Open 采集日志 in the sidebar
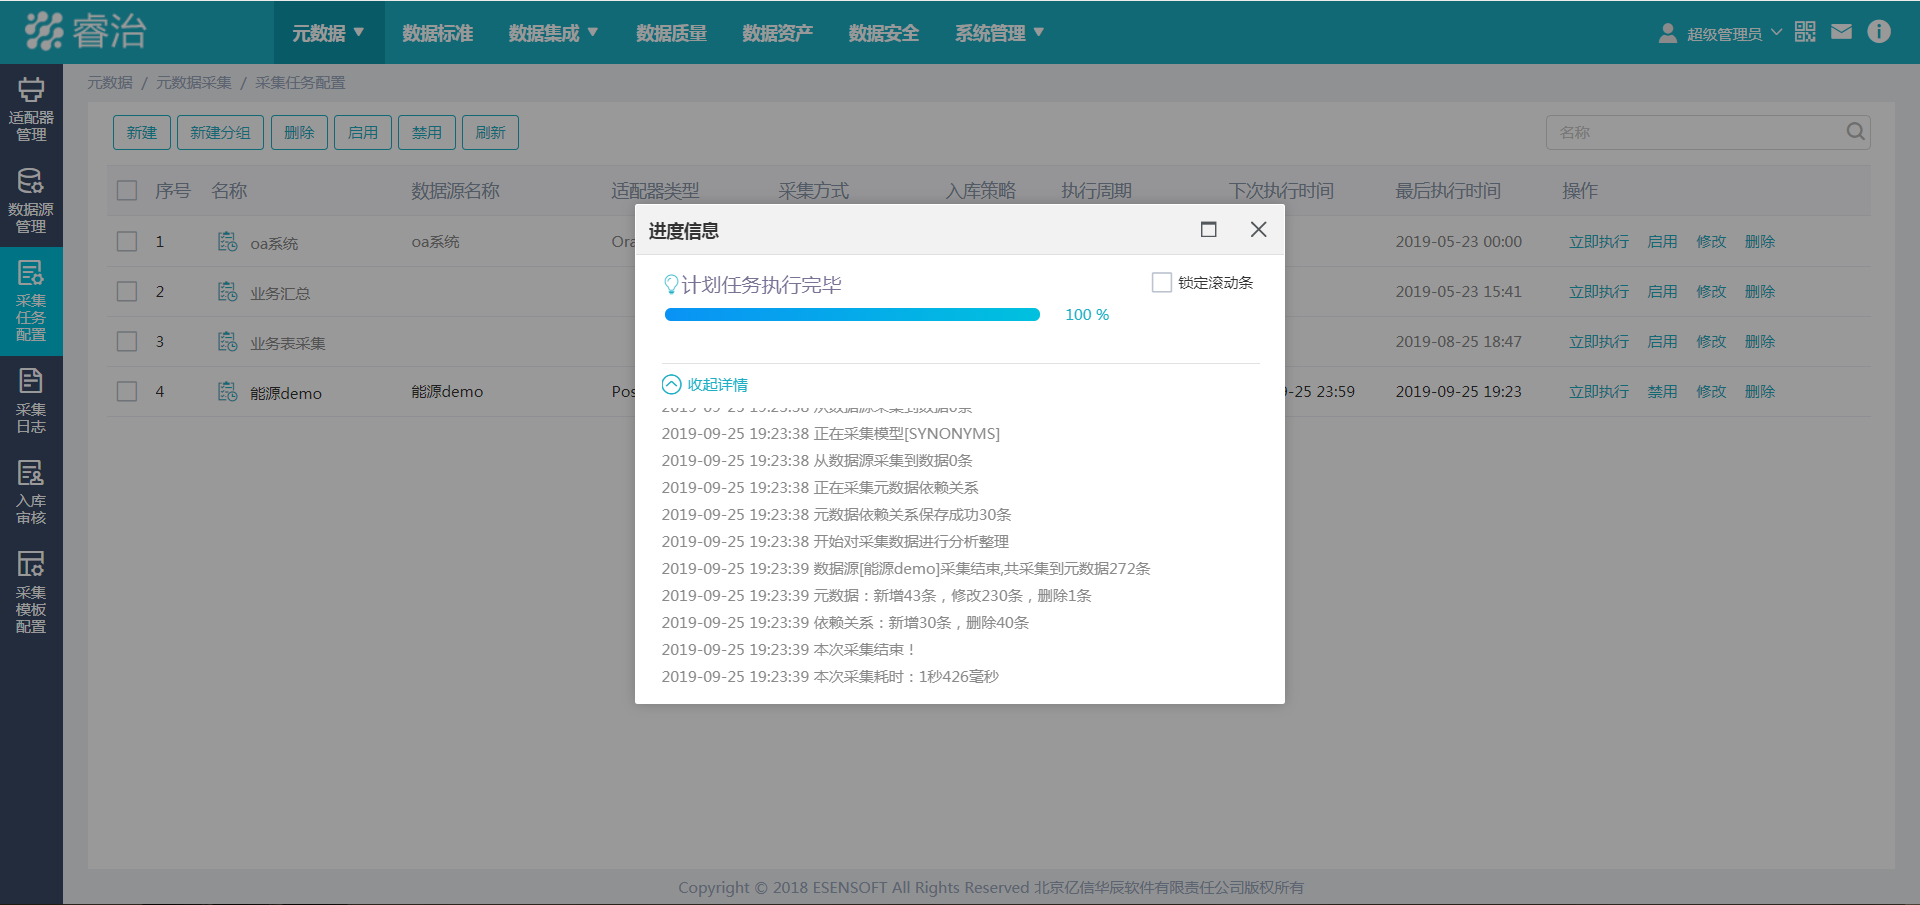This screenshot has height=905, width=1920. click(31, 400)
